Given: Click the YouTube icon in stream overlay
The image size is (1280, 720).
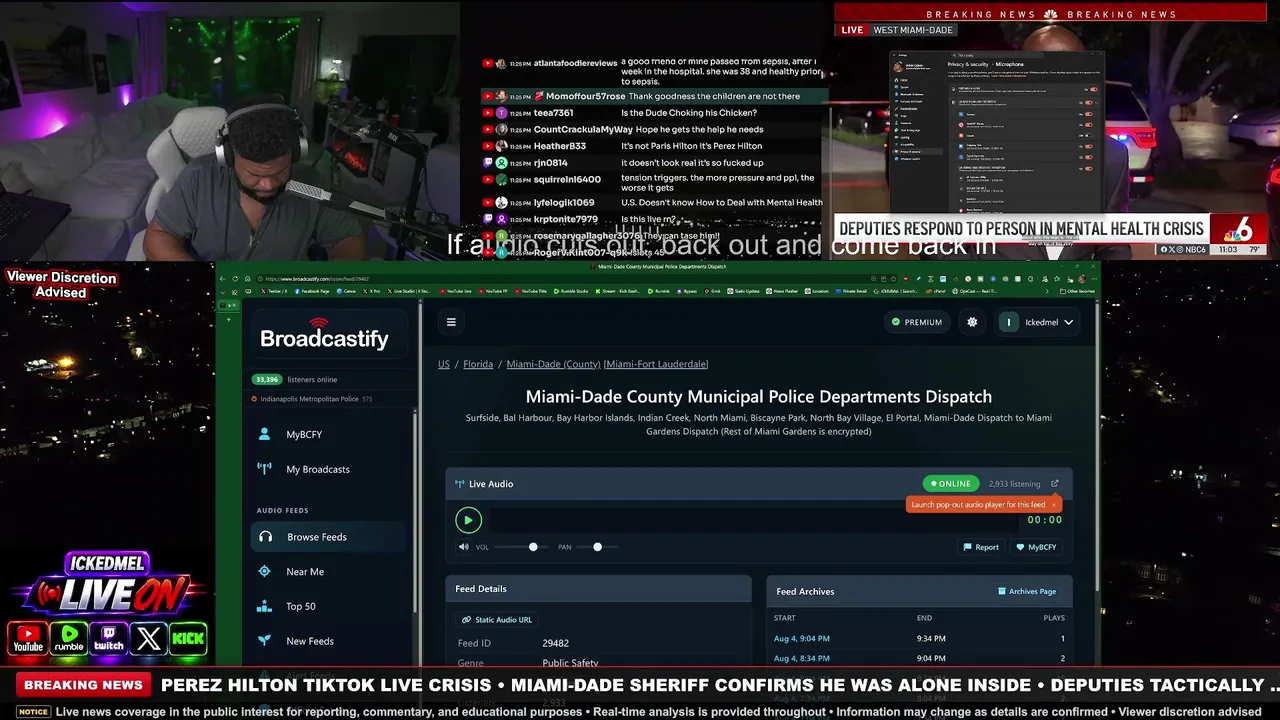Looking at the screenshot, I should 28,638.
